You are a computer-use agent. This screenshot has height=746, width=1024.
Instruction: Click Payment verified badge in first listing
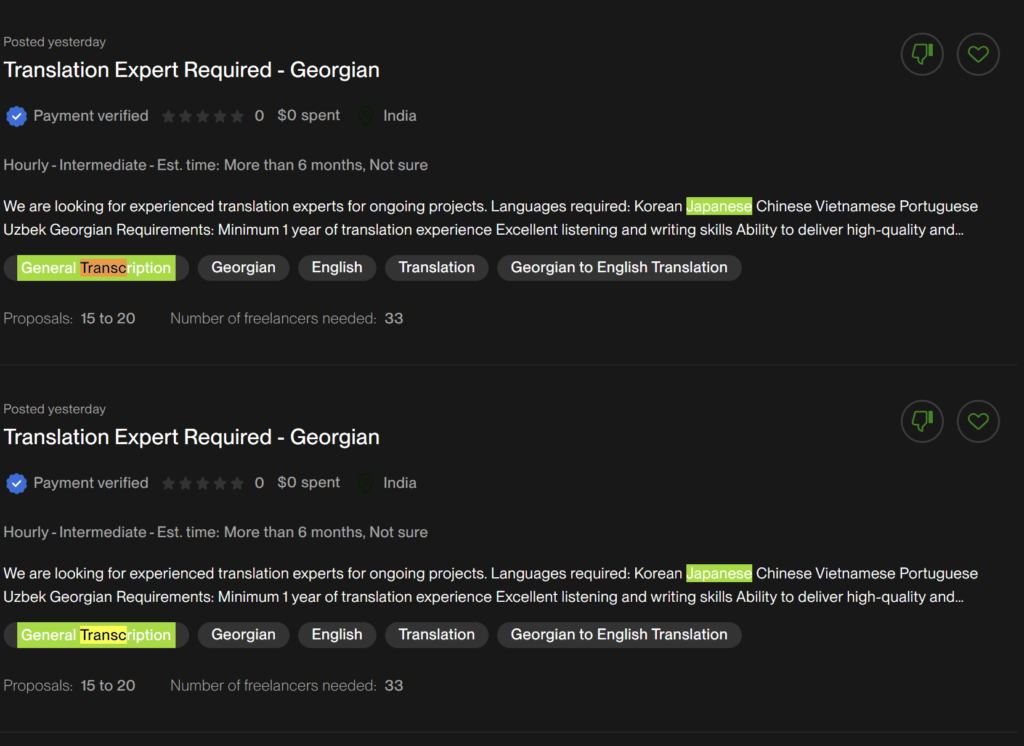pos(17,116)
